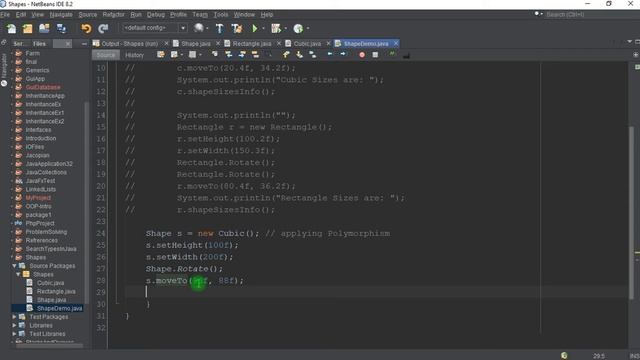Screen dimensions: 640x360
Task: Click the Clean and Build icon
Action: (237, 28)
